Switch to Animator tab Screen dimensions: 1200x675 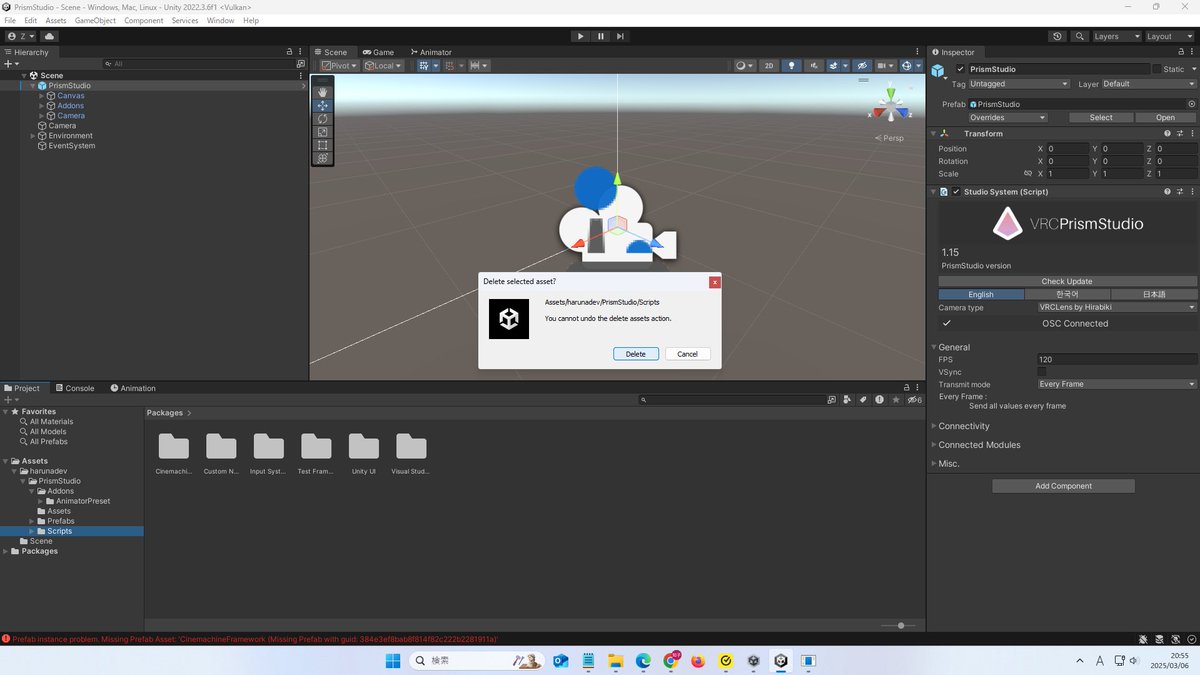click(430, 52)
